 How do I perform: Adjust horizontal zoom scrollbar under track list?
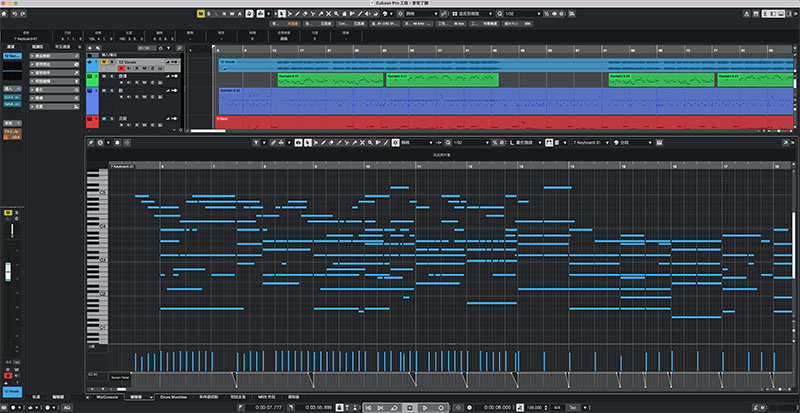click(208, 131)
